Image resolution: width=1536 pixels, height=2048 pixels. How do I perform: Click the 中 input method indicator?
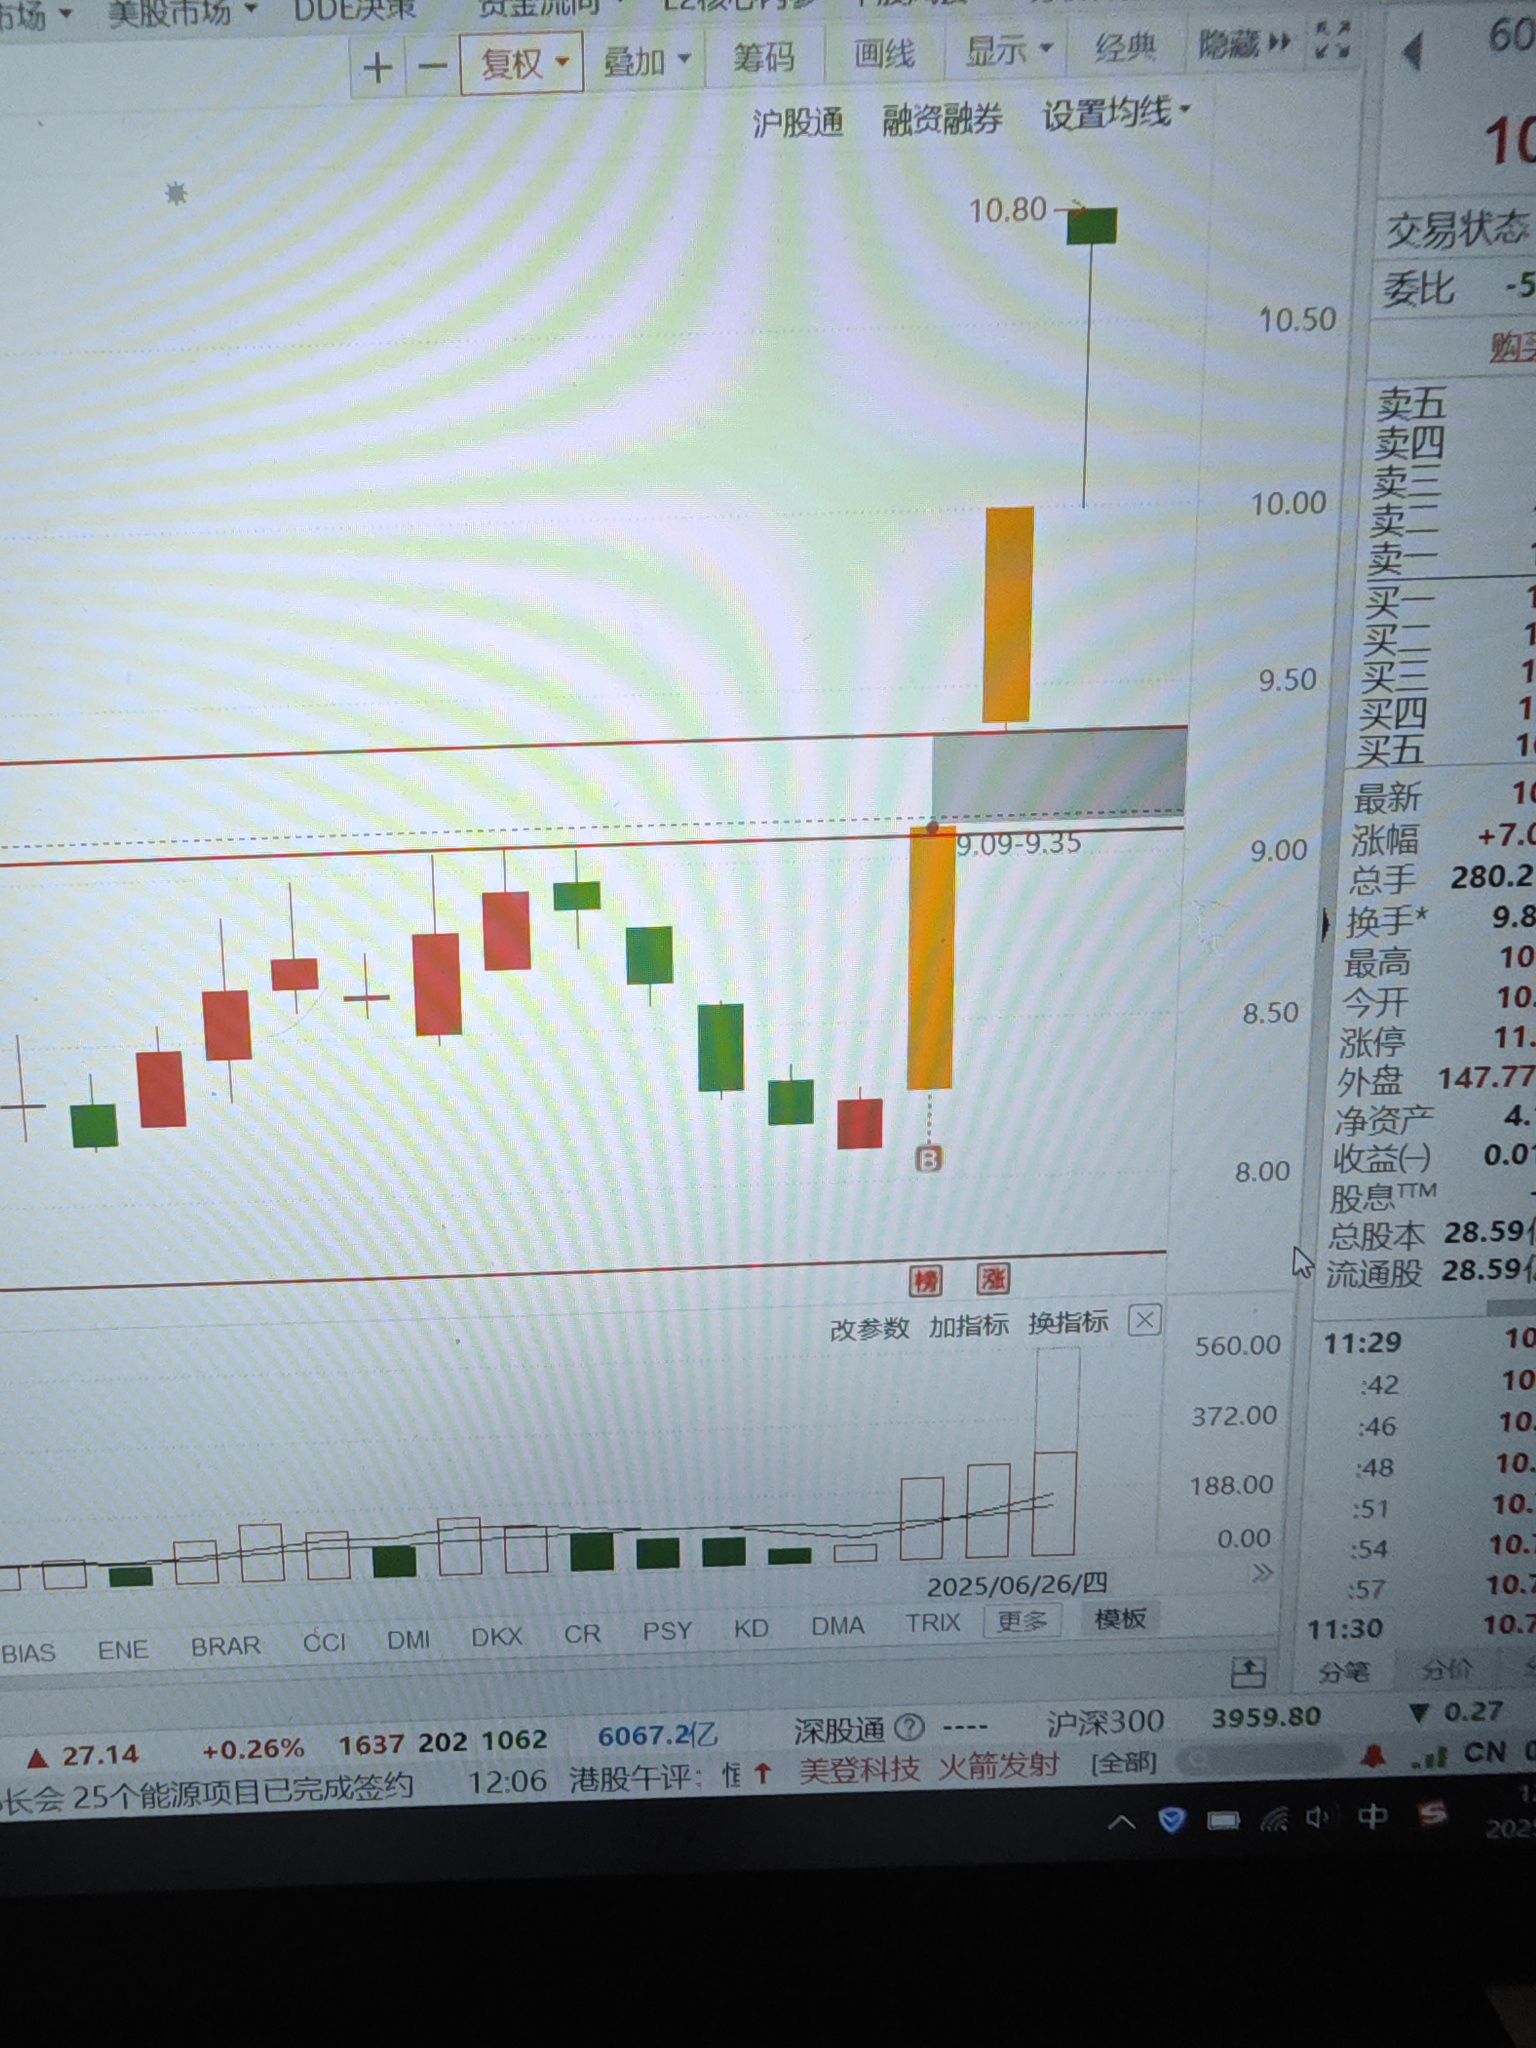click(x=1371, y=1814)
